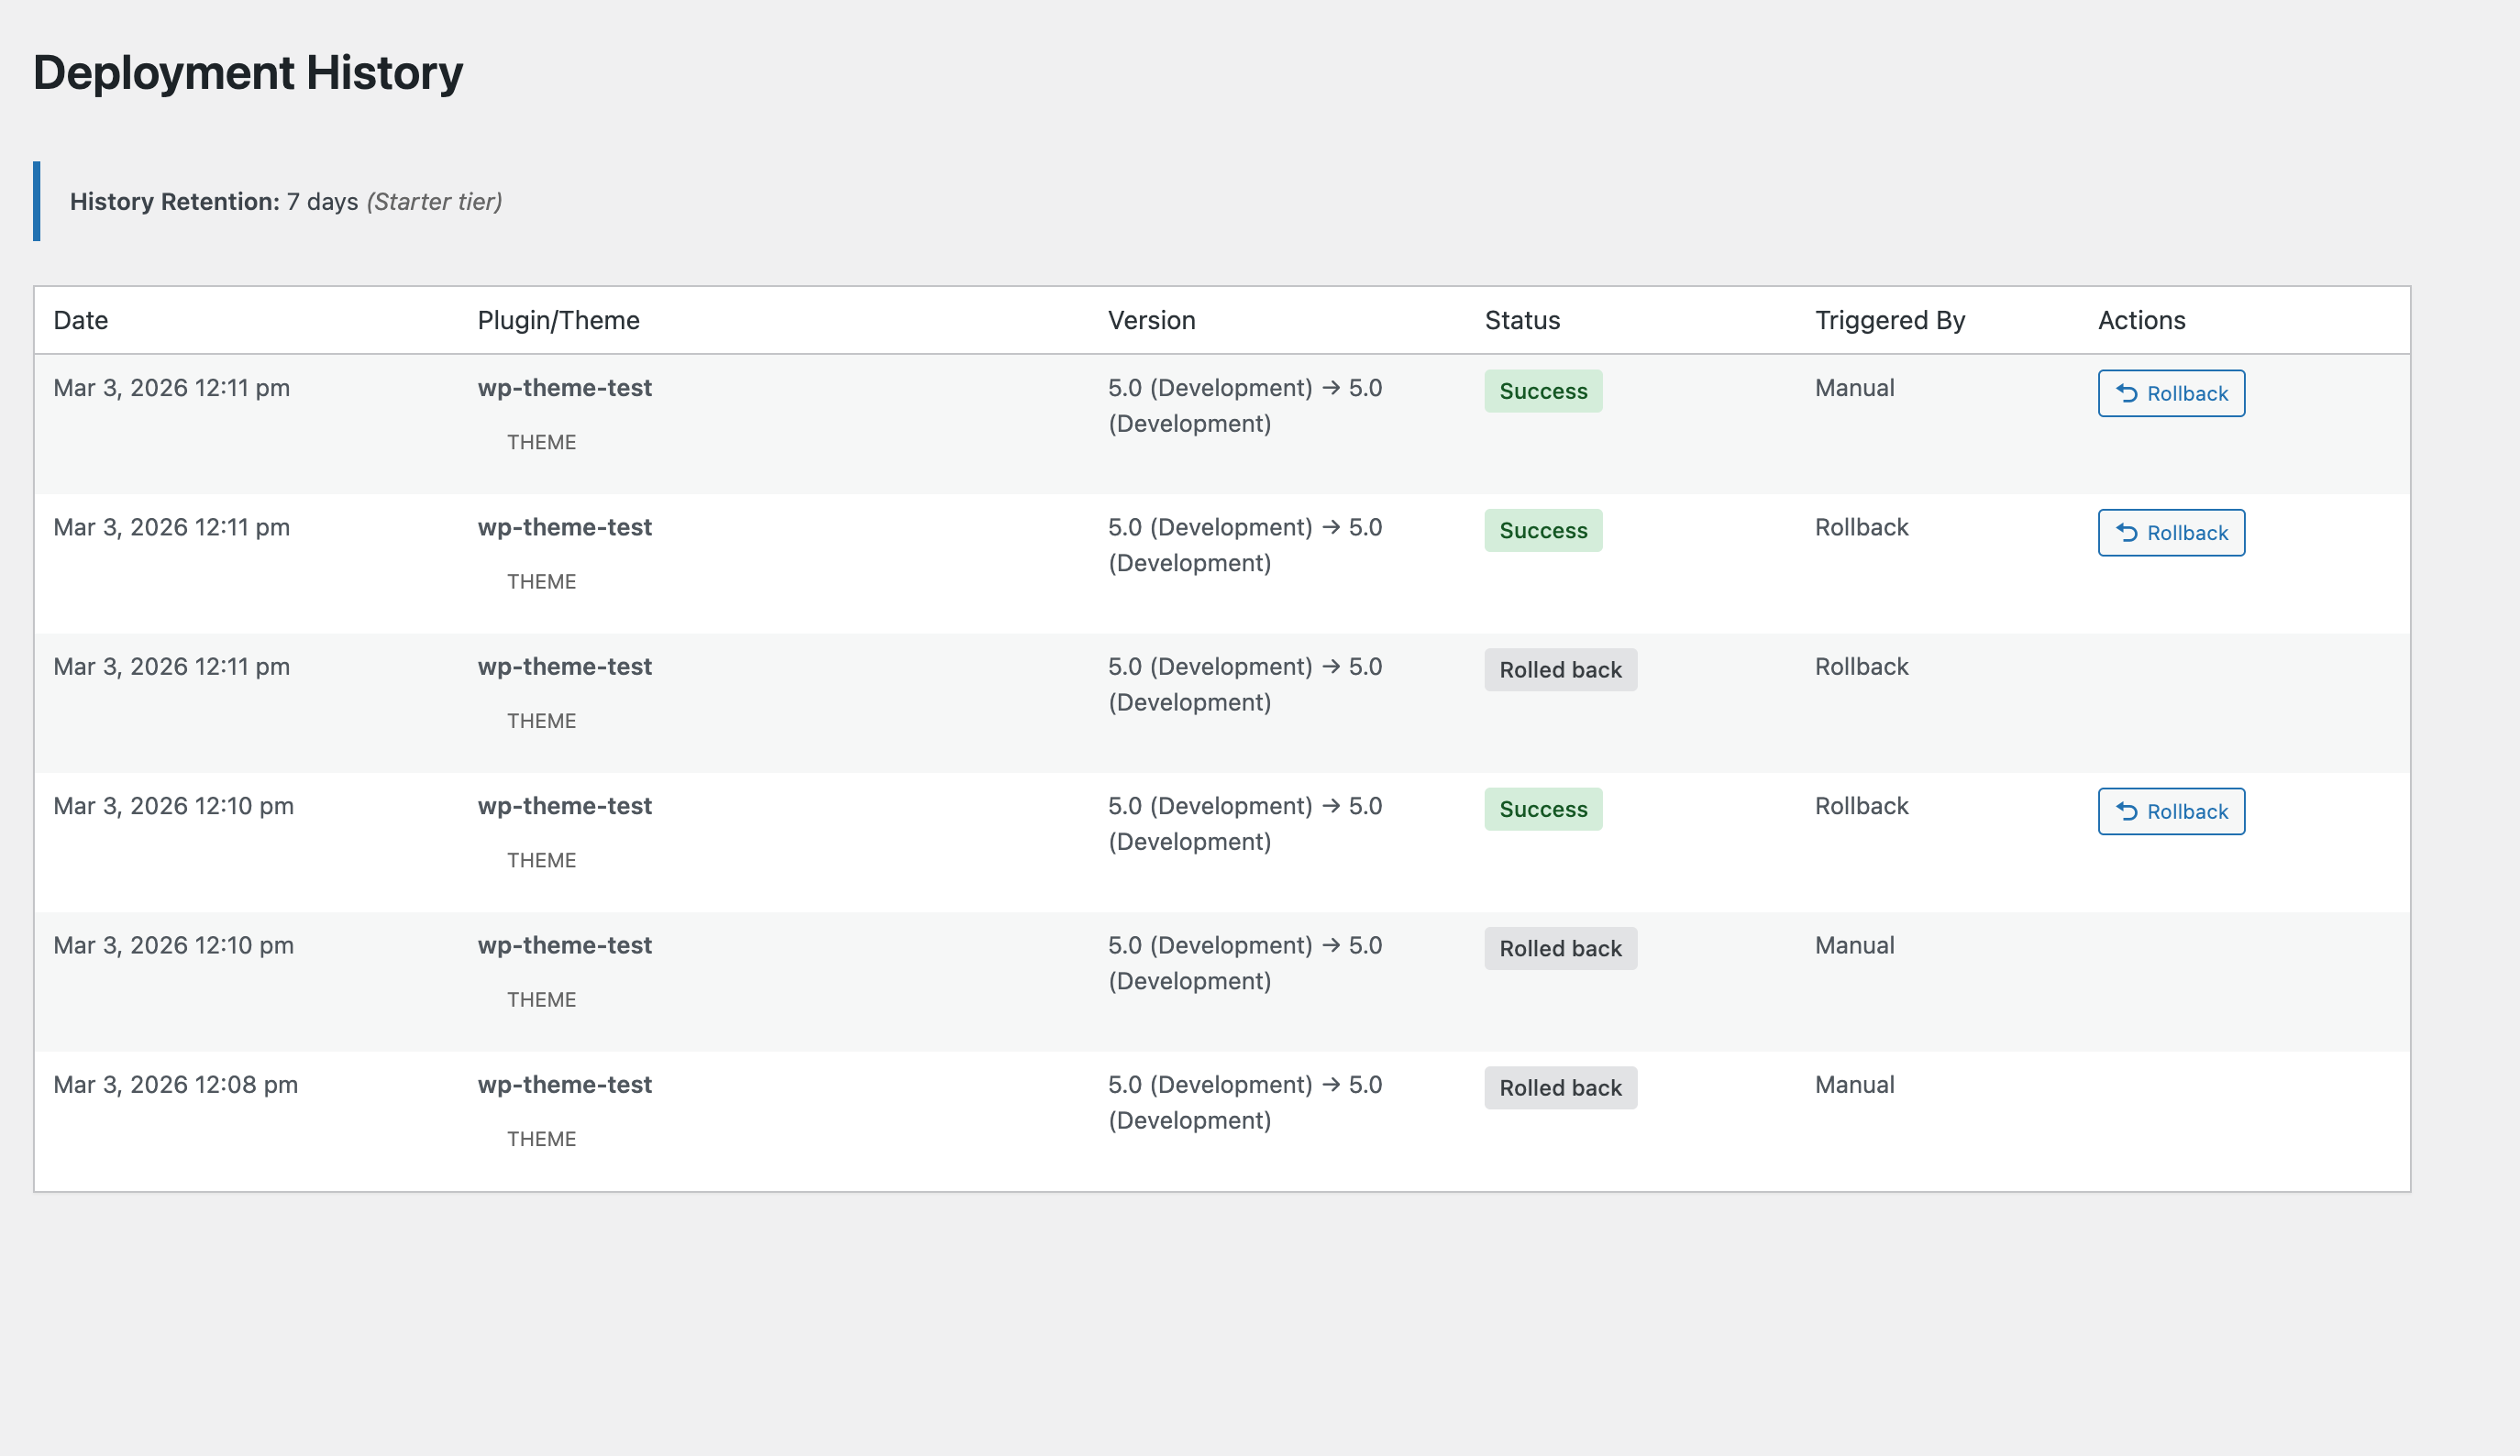Select wp-theme-test name in the 12:08 pm row
This screenshot has width=2520, height=1456.
tap(564, 1085)
